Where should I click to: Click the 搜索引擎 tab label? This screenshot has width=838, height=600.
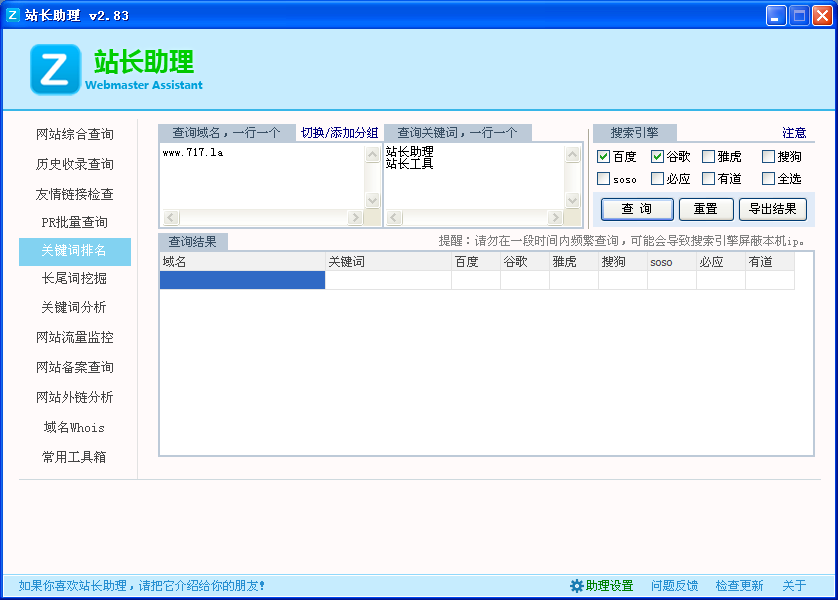(x=635, y=133)
